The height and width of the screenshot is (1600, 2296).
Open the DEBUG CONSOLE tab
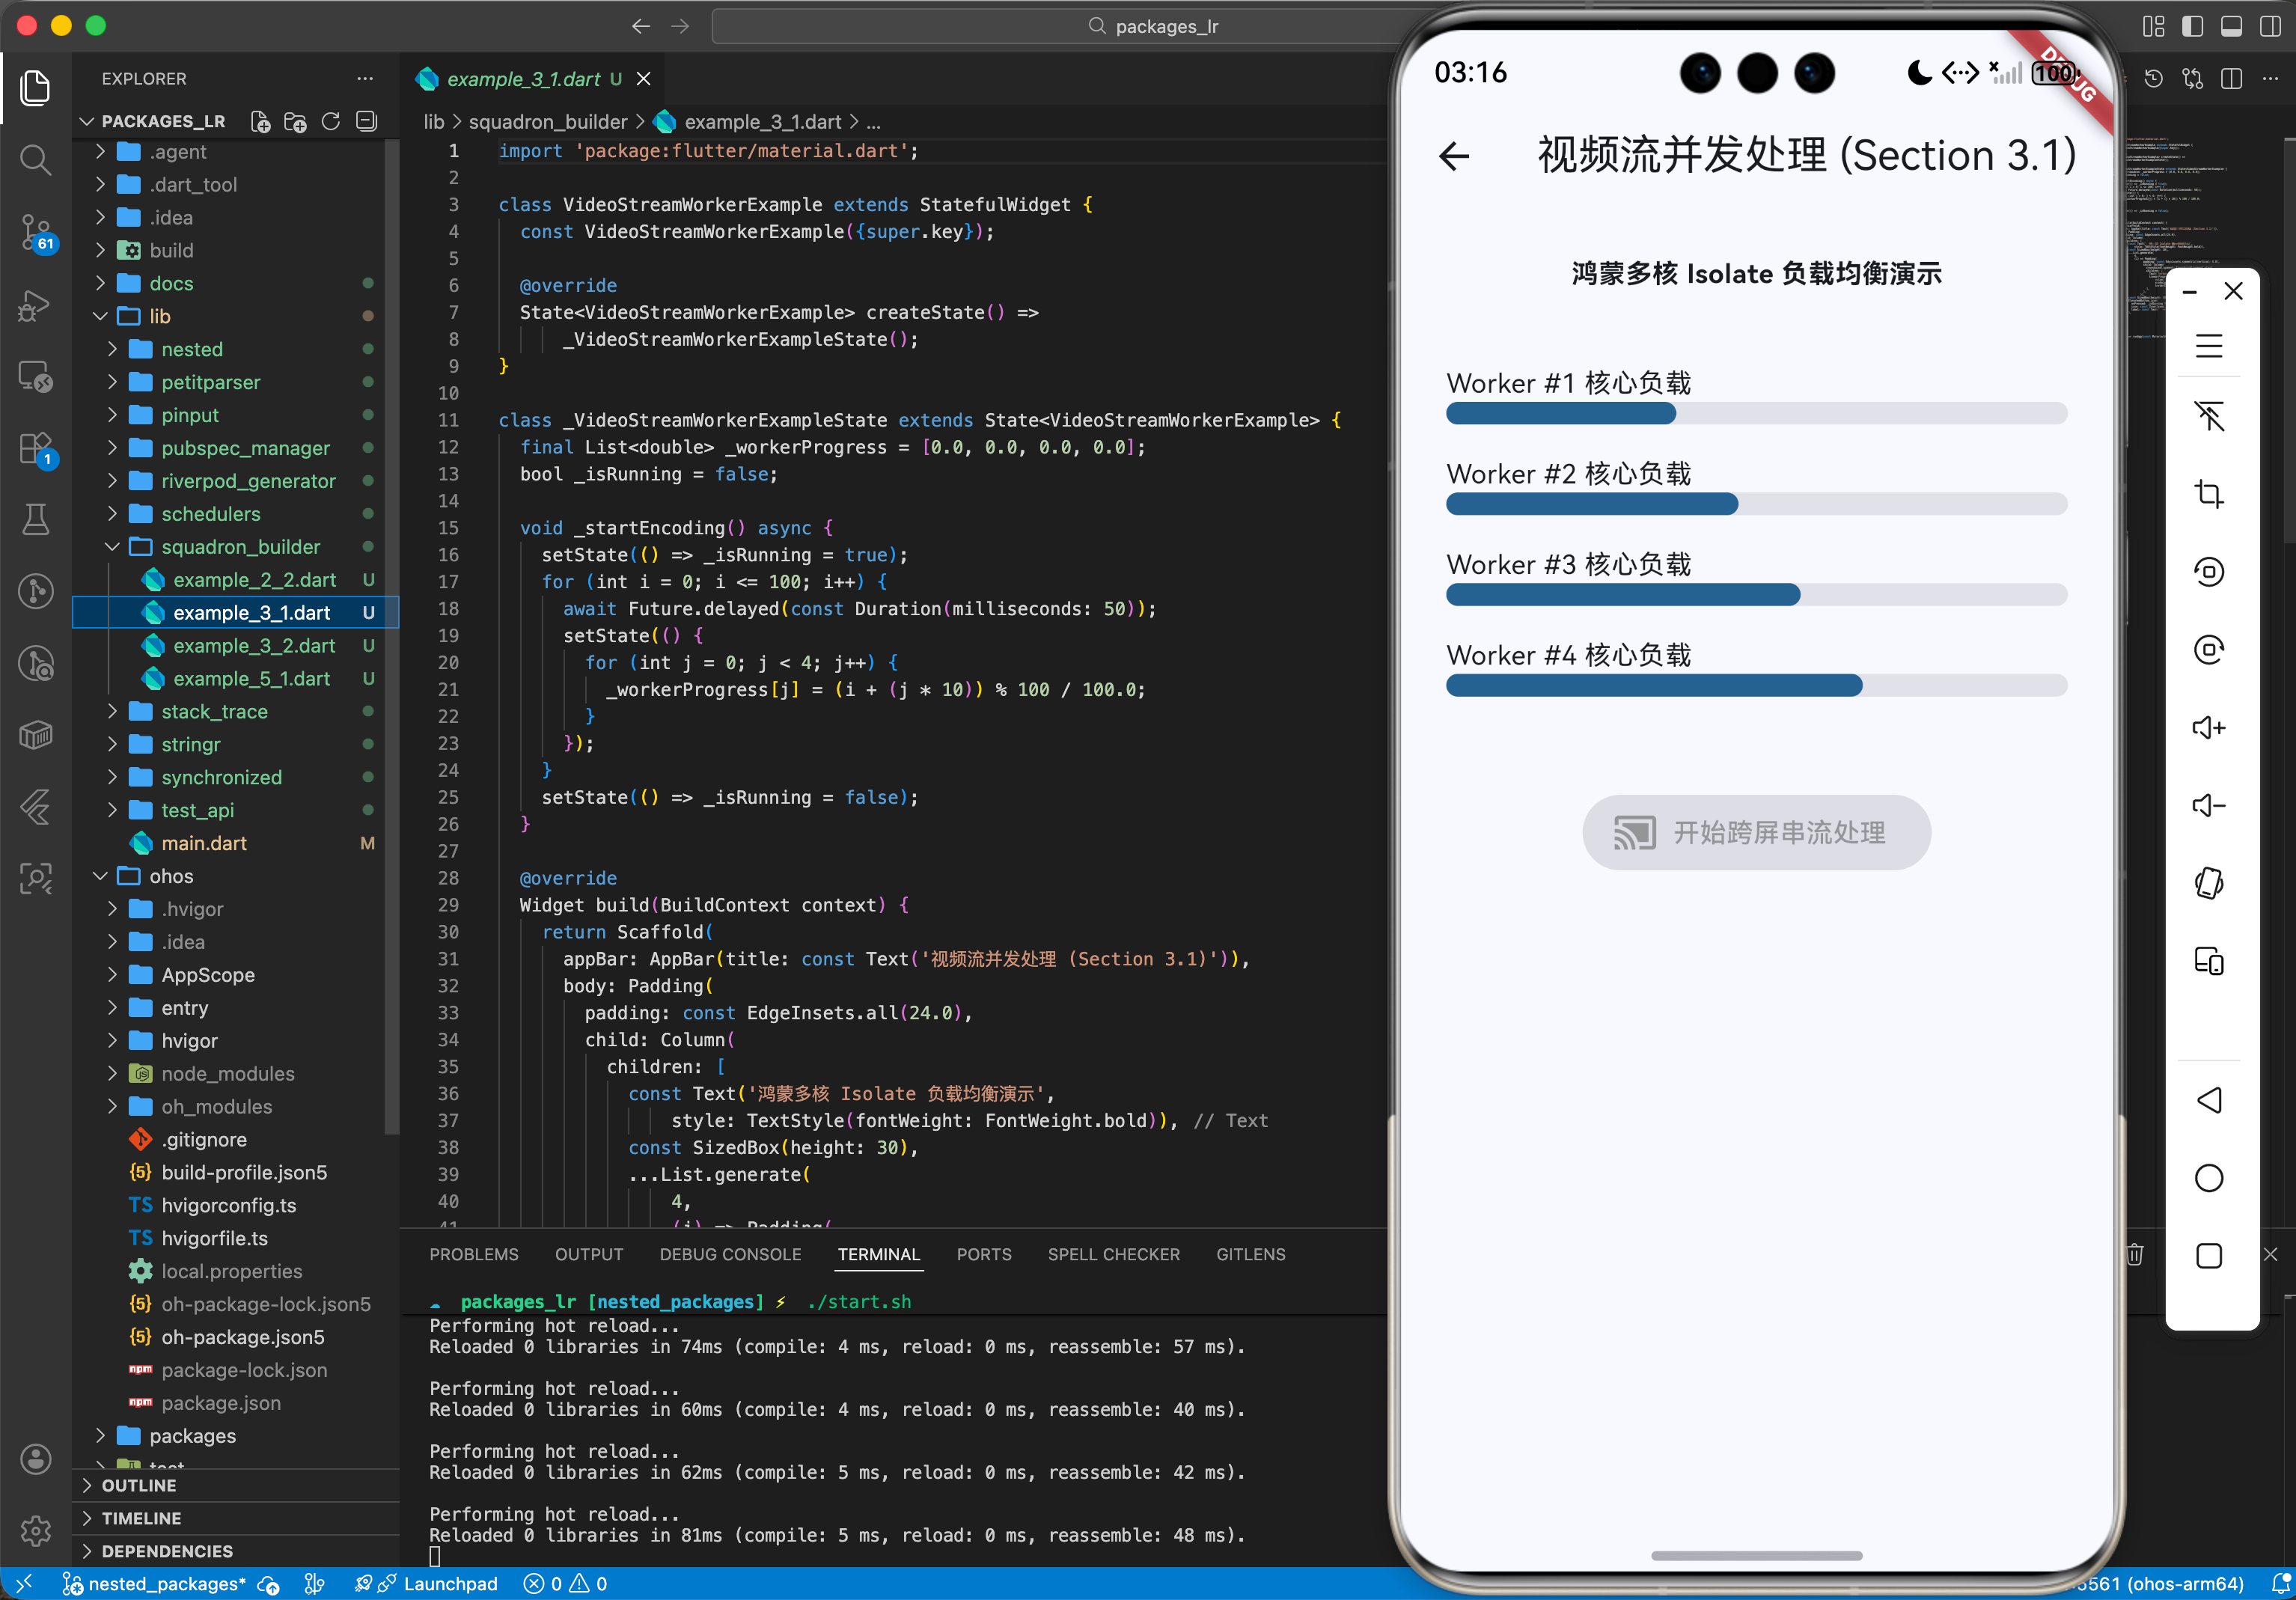pyautogui.click(x=730, y=1254)
